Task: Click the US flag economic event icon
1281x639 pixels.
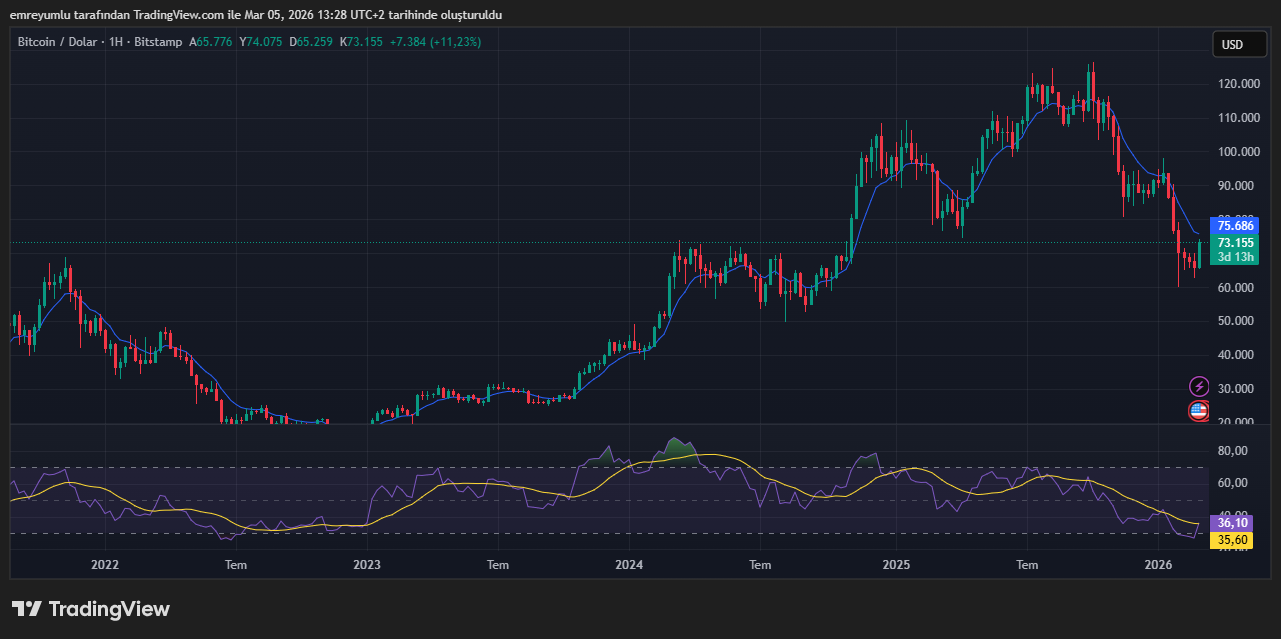Action: point(1198,410)
